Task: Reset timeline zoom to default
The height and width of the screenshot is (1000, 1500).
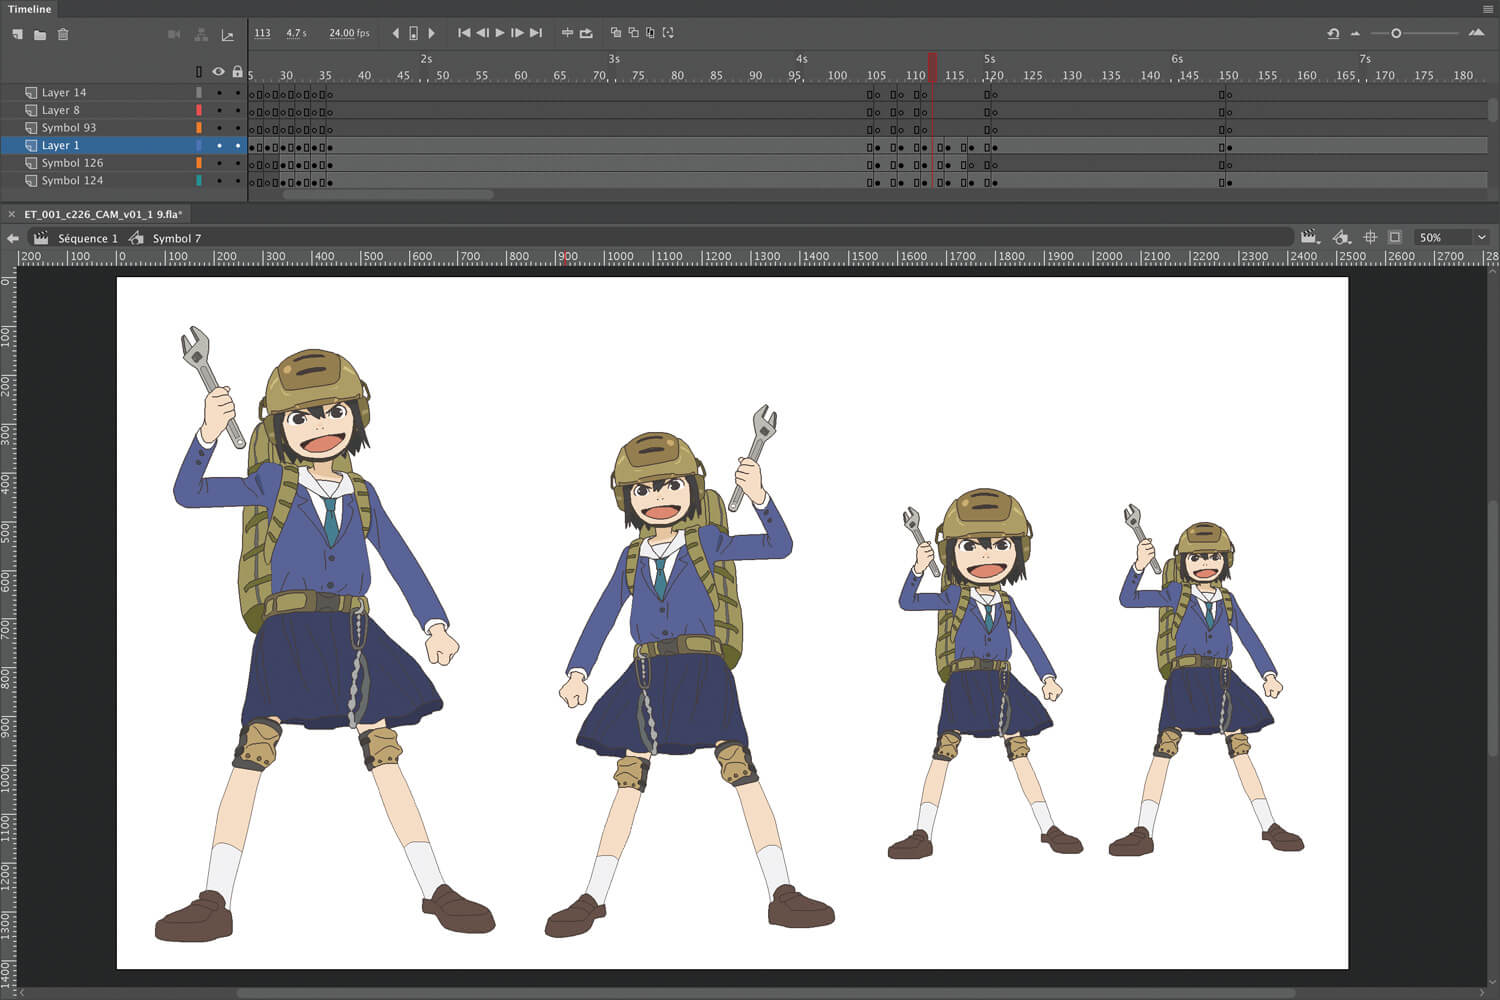Action: click(x=1333, y=33)
